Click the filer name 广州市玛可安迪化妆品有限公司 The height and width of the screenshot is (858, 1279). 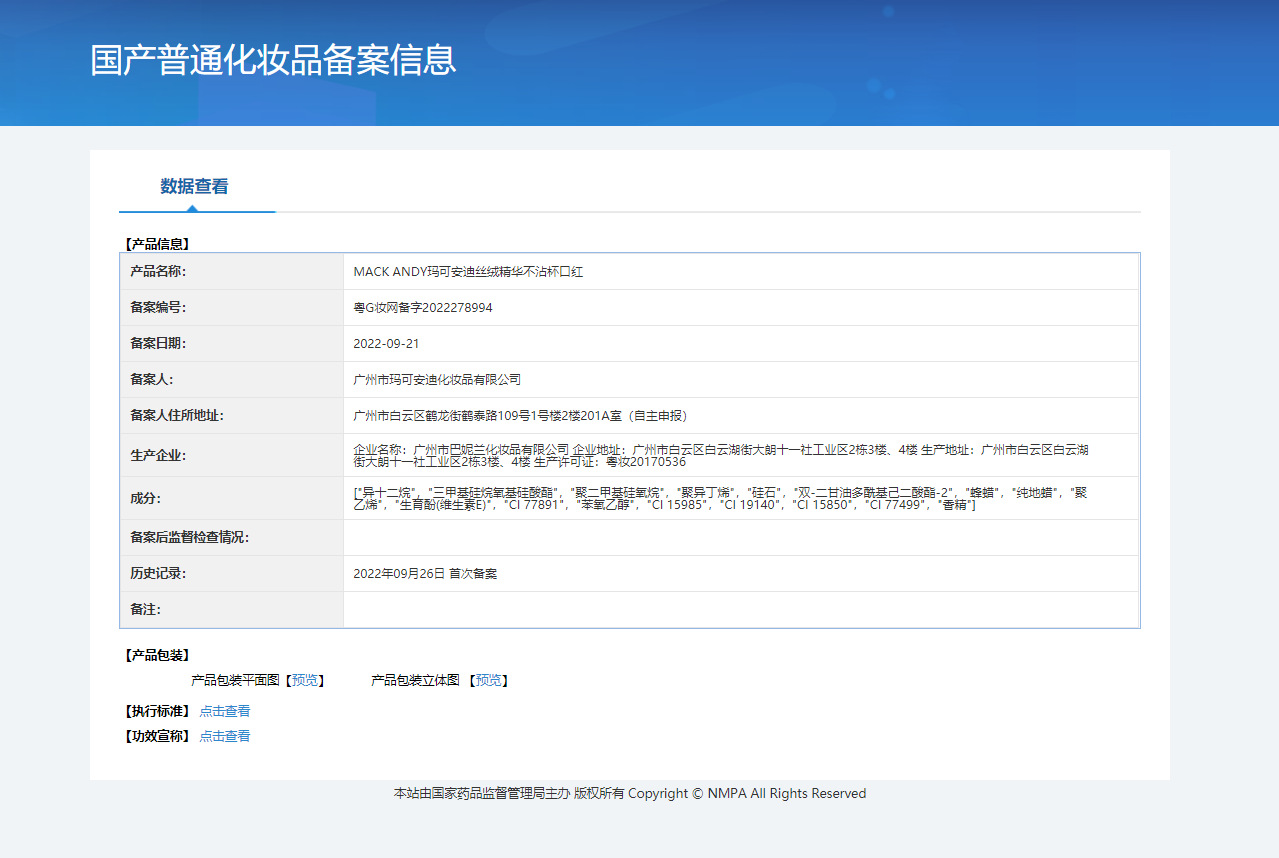(437, 380)
